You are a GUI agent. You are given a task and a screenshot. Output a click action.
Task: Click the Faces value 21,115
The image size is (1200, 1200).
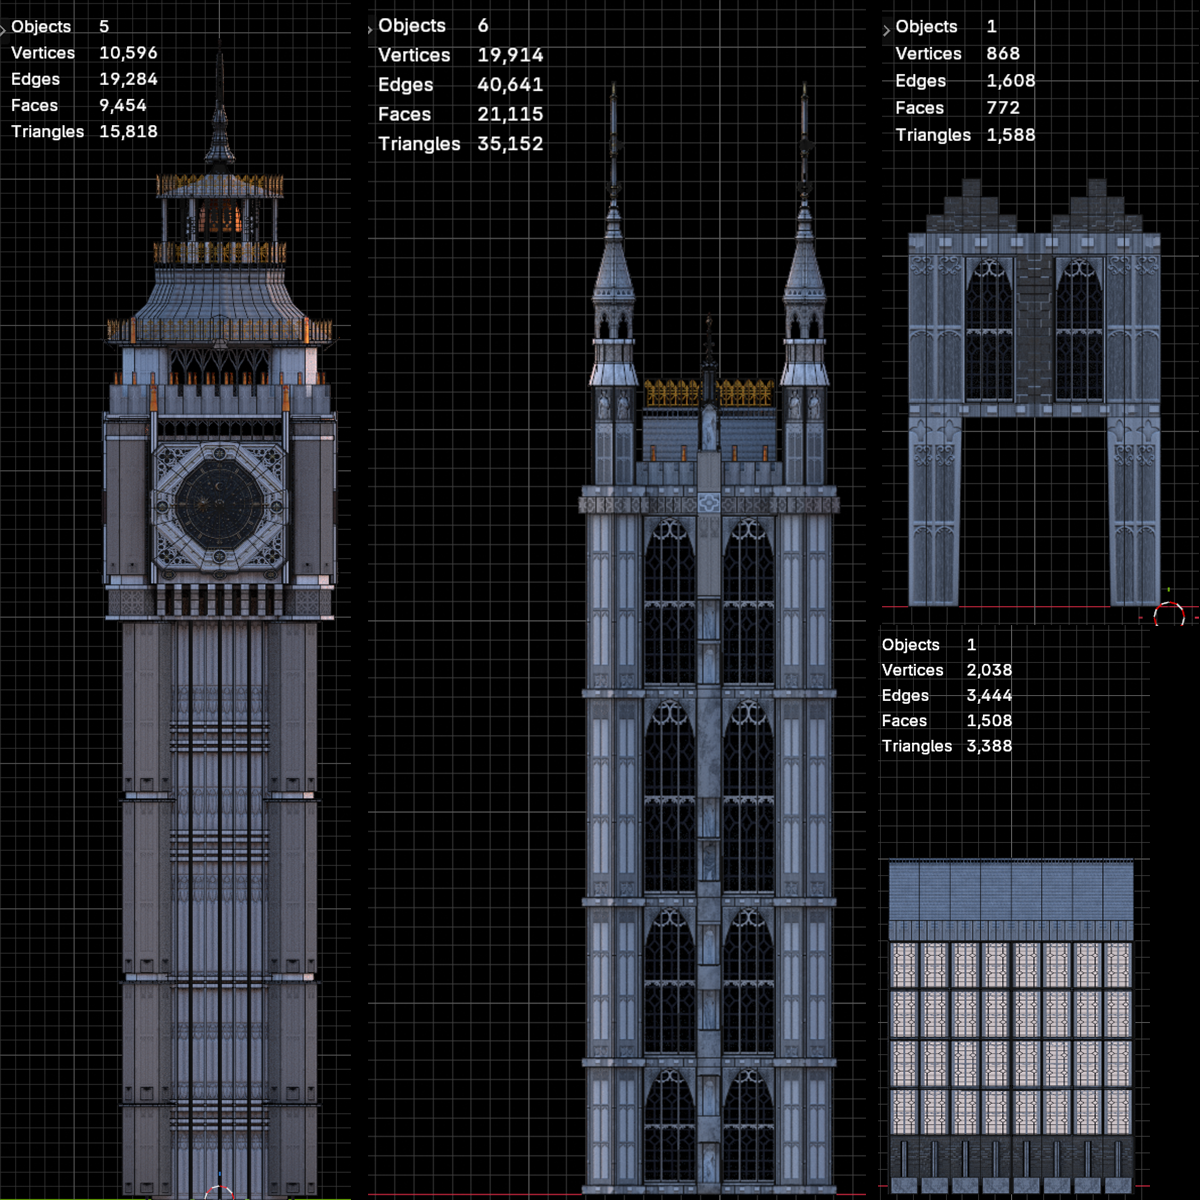[x=510, y=114]
